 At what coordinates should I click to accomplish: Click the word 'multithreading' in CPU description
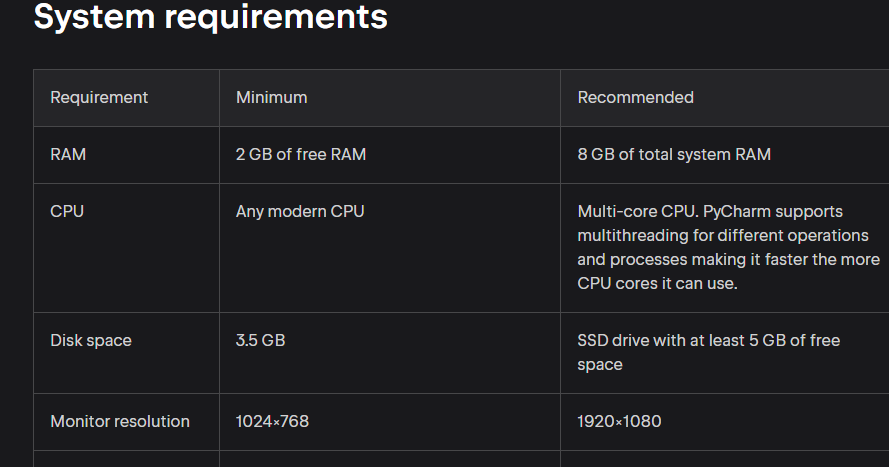click(x=630, y=236)
